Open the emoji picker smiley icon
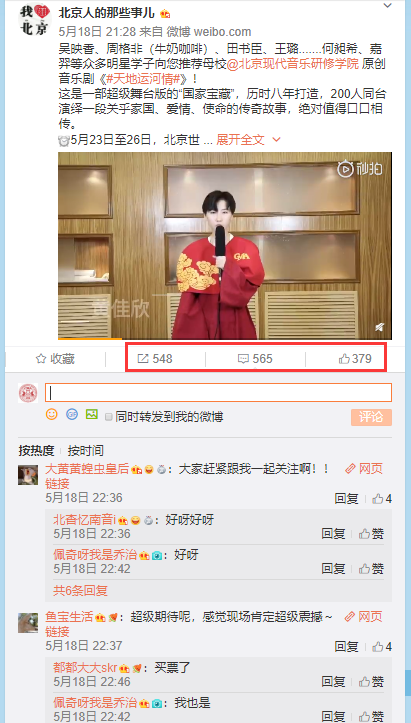 coord(52,414)
